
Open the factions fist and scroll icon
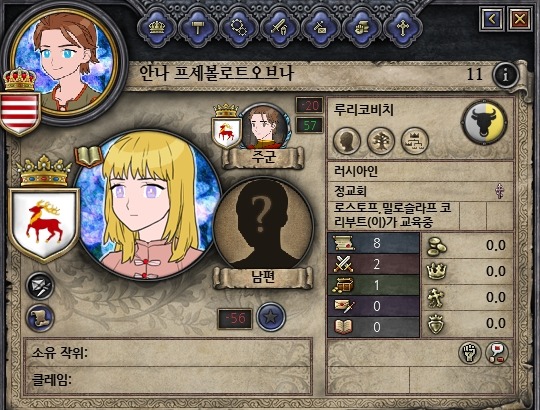point(362,28)
